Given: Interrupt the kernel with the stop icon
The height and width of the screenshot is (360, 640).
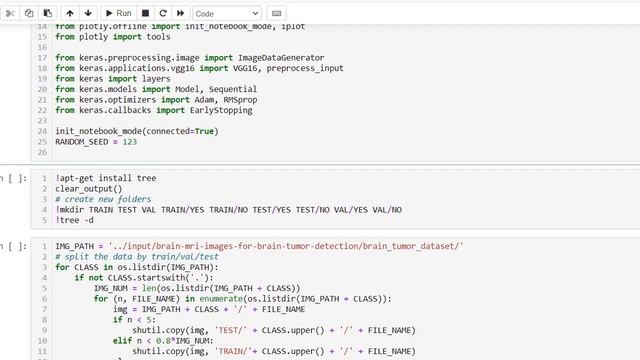Looking at the screenshot, I should pyautogui.click(x=145, y=13).
